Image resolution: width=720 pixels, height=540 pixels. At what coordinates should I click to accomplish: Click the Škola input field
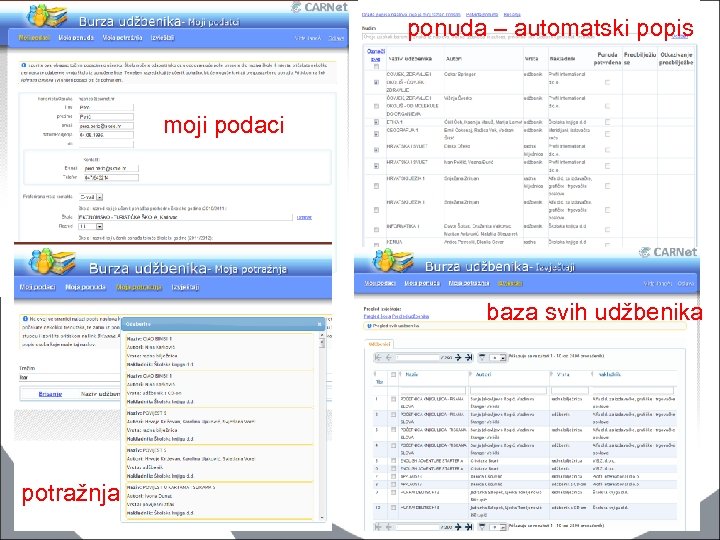click(185, 217)
